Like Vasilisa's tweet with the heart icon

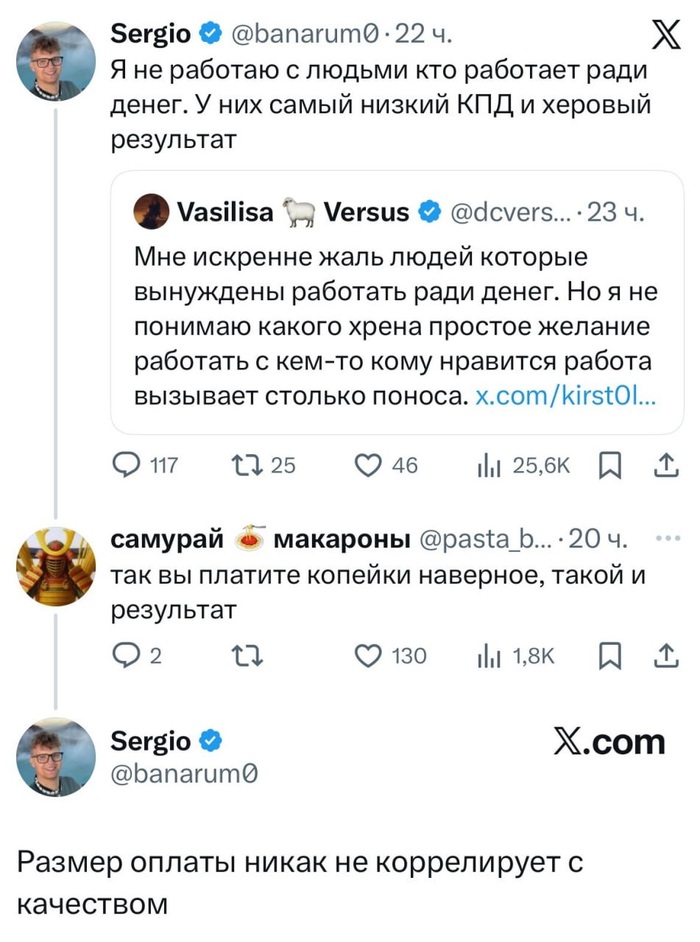[x=370, y=463]
